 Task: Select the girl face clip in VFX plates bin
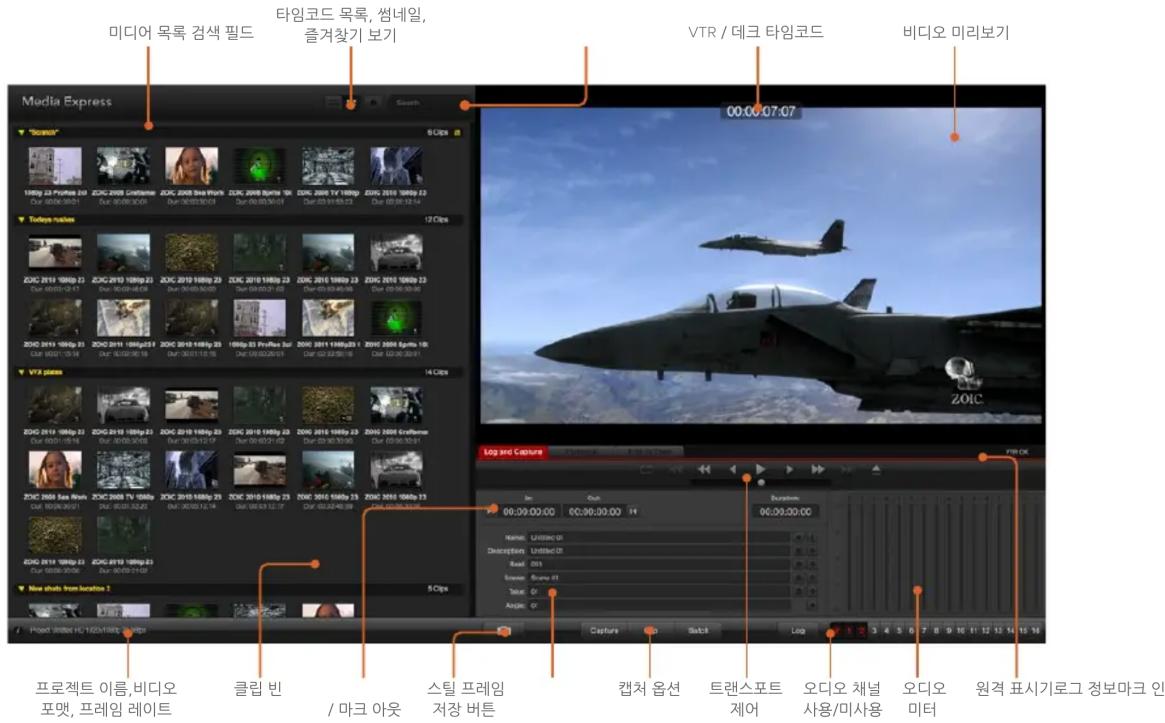coord(55,470)
